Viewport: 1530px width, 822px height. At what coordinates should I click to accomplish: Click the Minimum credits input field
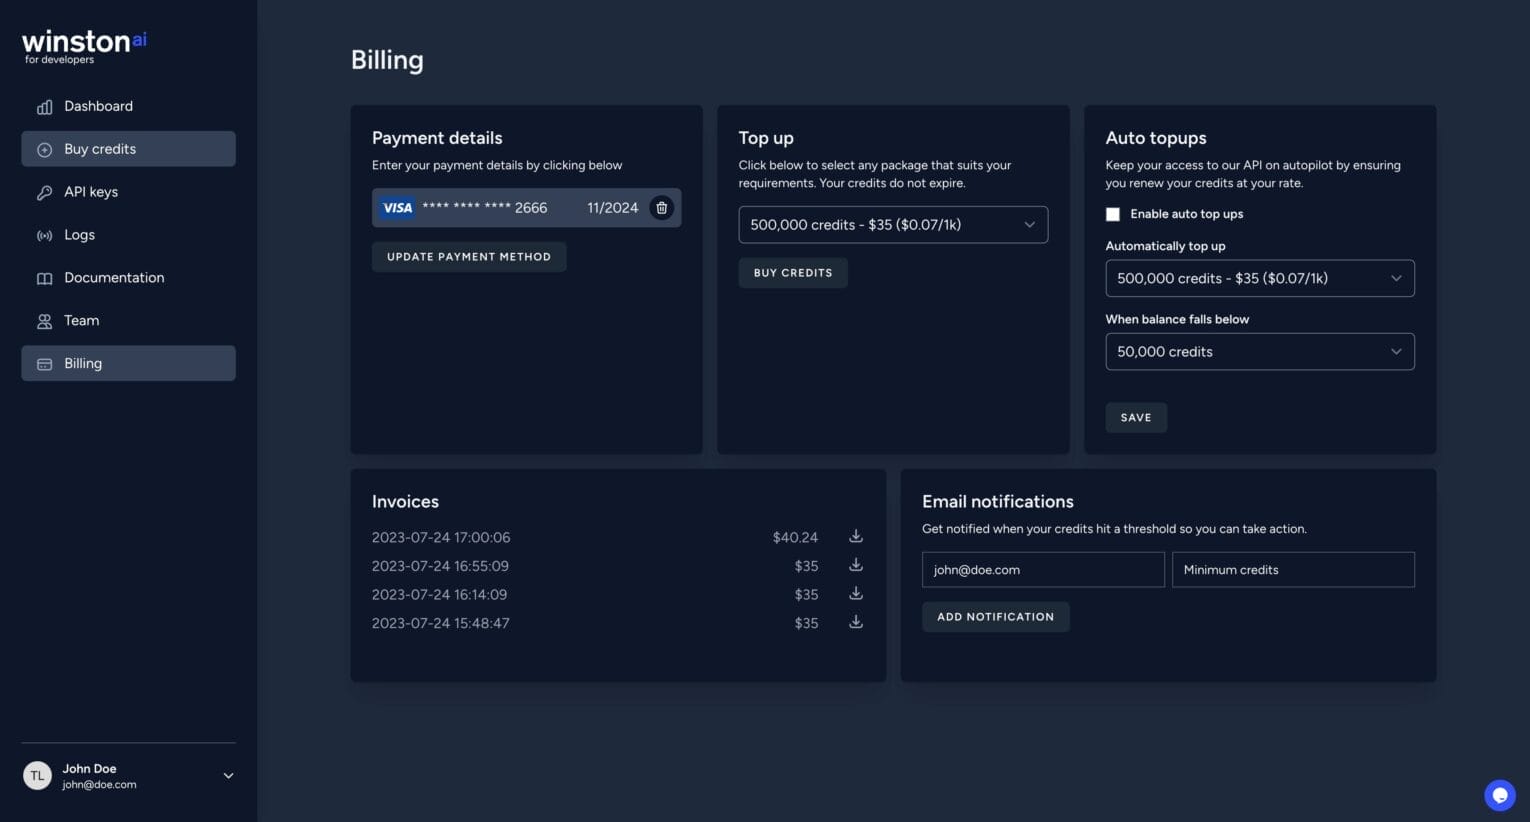(x=1292, y=569)
